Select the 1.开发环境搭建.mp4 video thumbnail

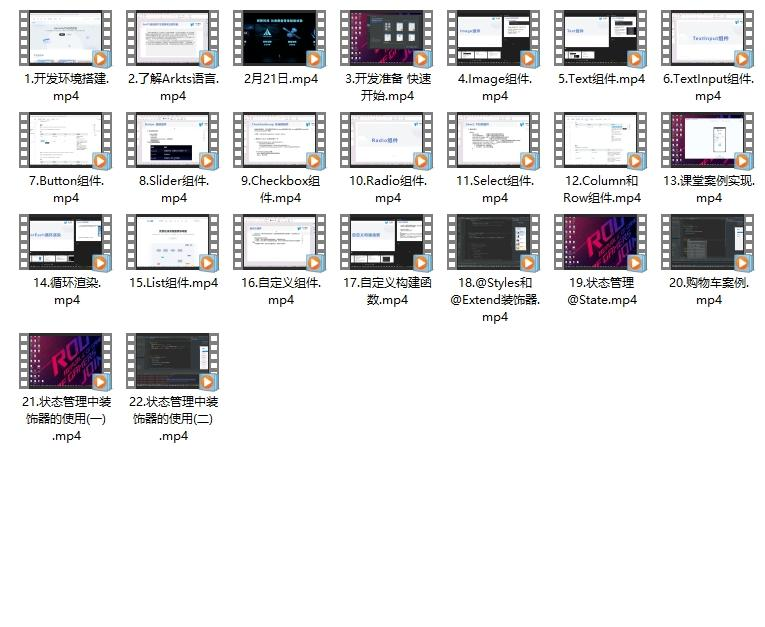(x=66, y=39)
